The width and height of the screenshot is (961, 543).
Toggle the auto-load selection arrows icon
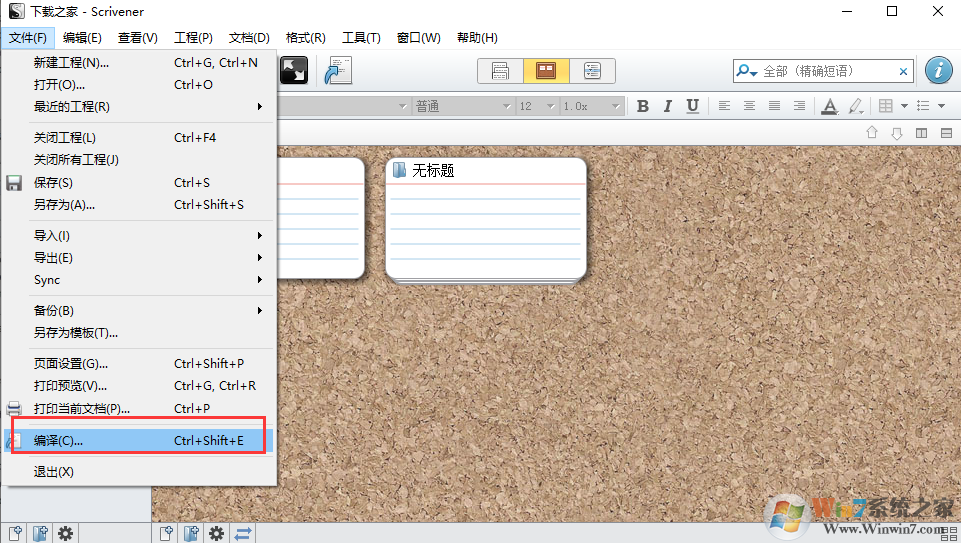(x=243, y=533)
